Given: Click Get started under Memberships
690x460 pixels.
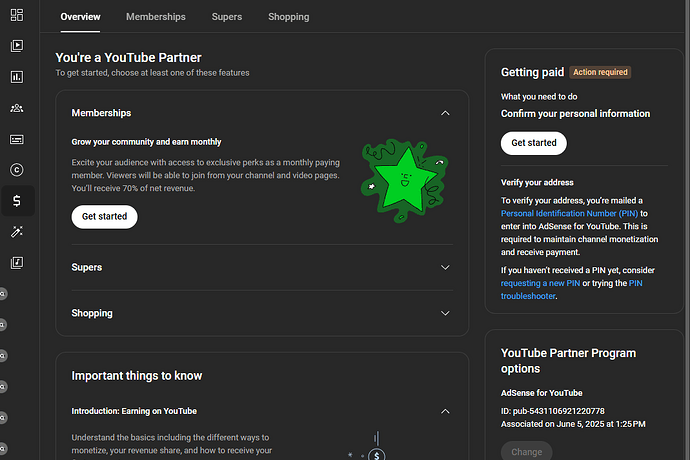Looking at the screenshot, I should click(104, 216).
